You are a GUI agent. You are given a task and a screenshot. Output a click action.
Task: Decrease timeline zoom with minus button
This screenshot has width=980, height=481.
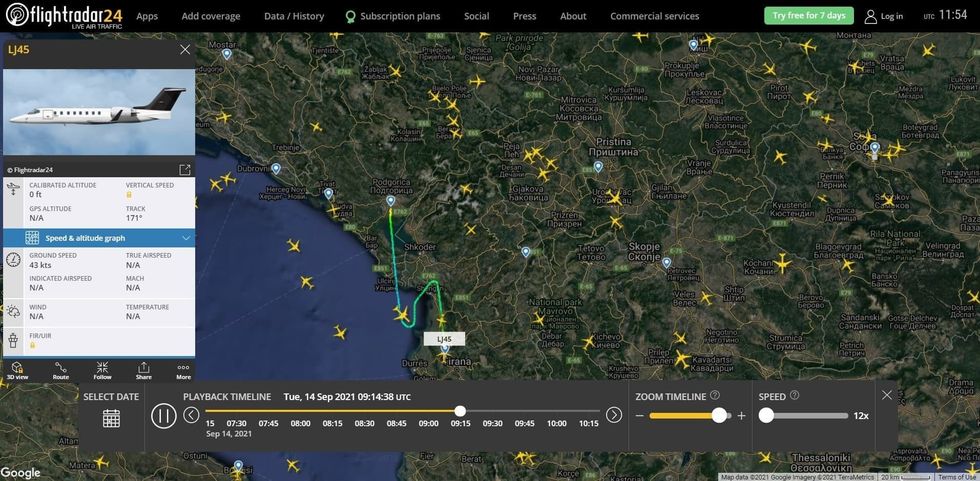640,416
